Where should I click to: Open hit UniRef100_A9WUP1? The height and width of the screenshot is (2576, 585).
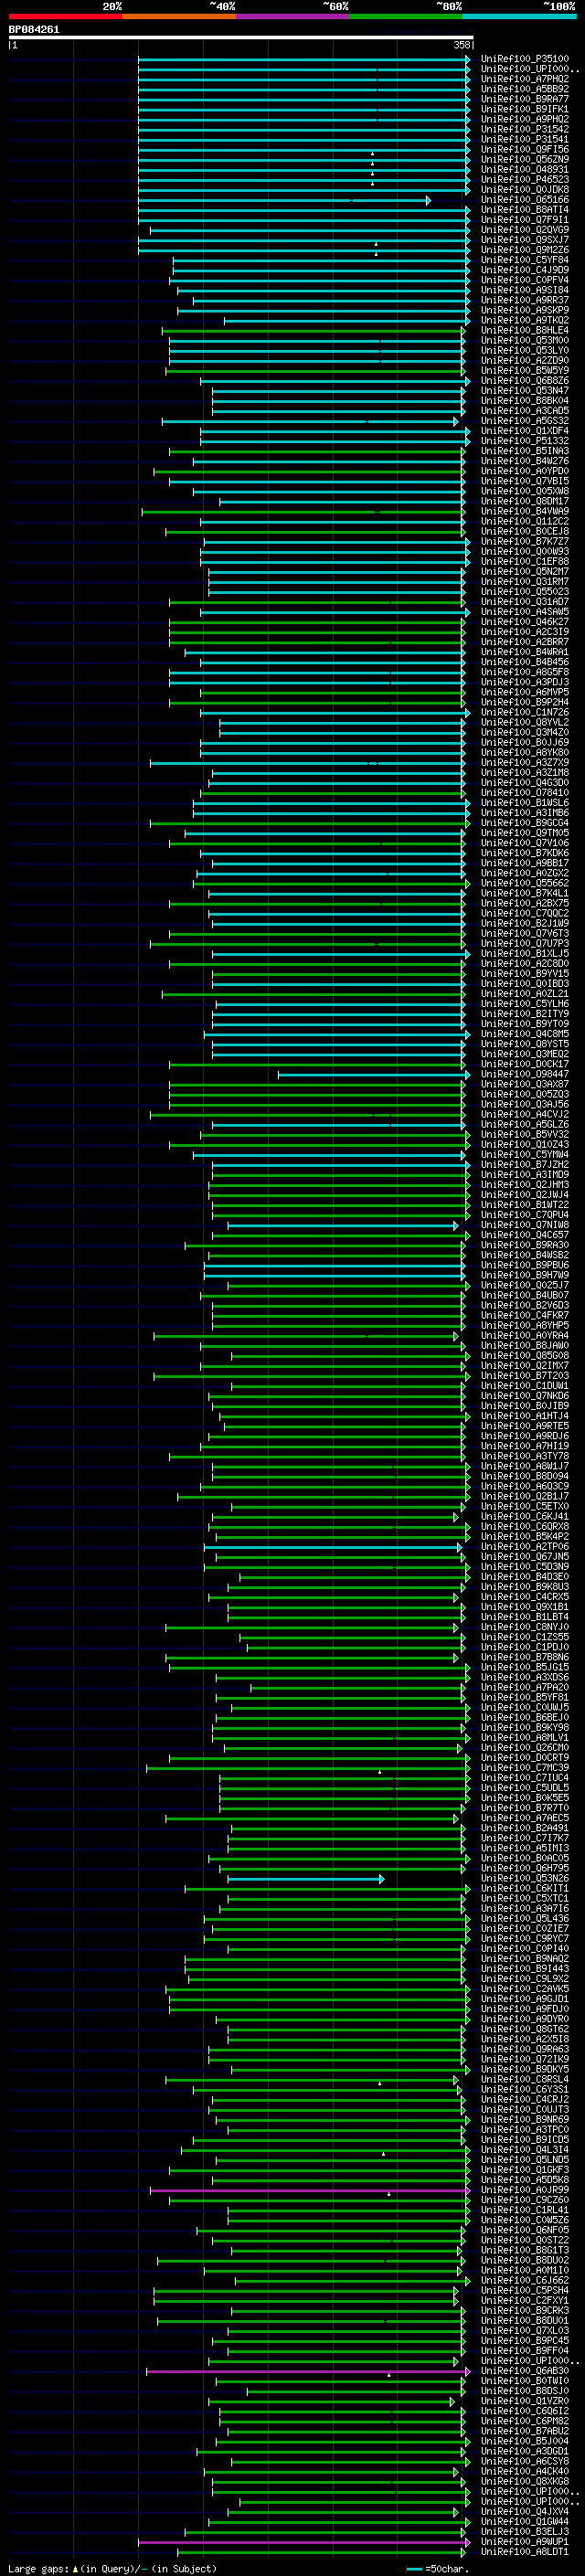click(x=525, y=2542)
